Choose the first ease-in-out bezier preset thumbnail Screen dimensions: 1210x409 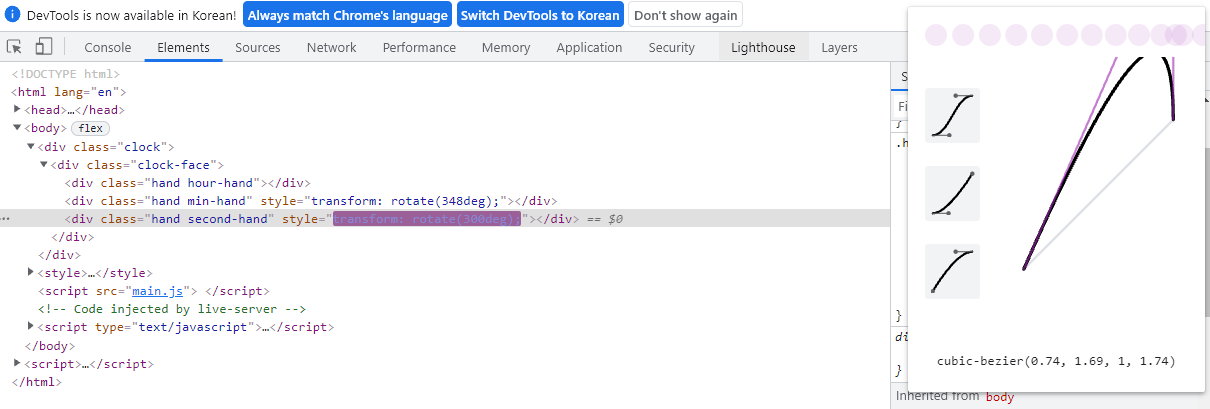pyautogui.click(x=952, y=115)
